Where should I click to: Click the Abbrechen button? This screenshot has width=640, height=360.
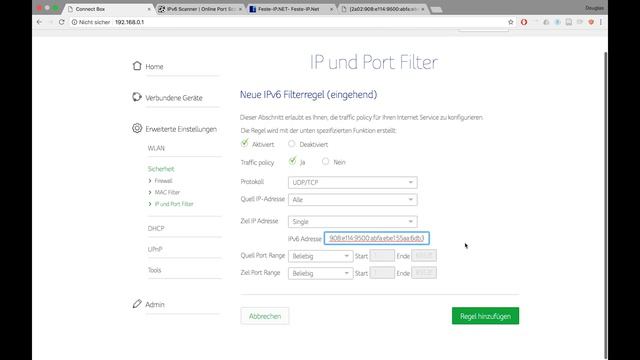265,316
